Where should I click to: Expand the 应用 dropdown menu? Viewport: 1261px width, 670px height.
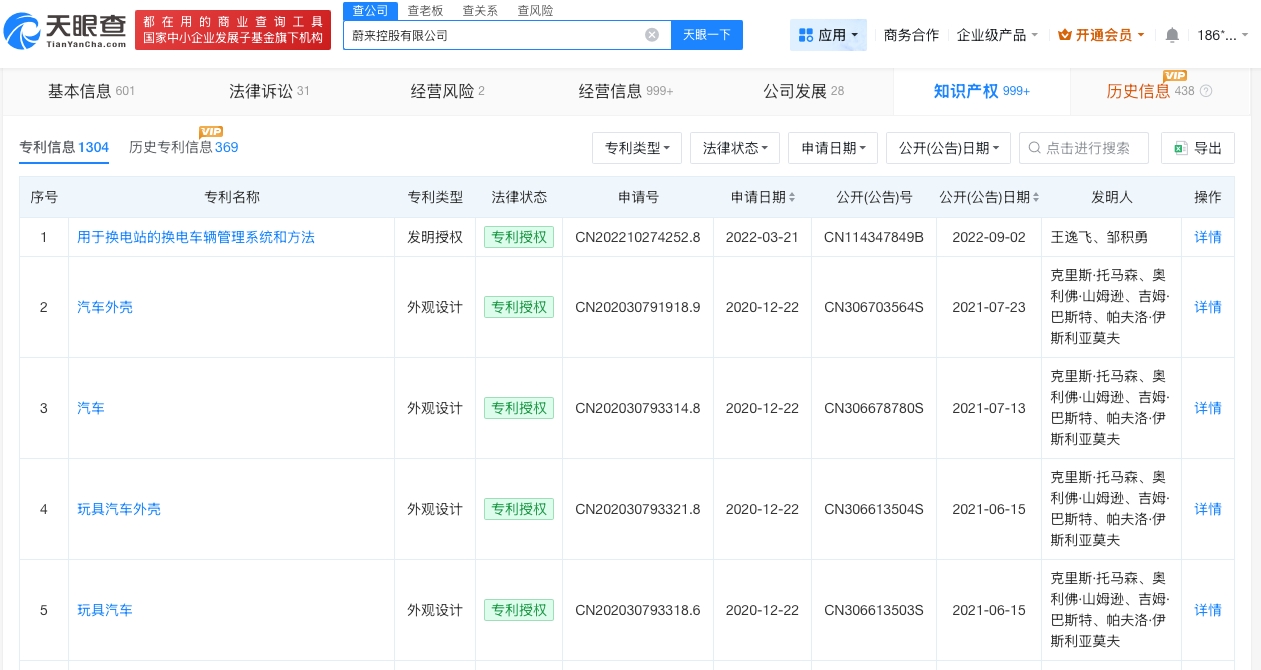click(x=828, y=35)
